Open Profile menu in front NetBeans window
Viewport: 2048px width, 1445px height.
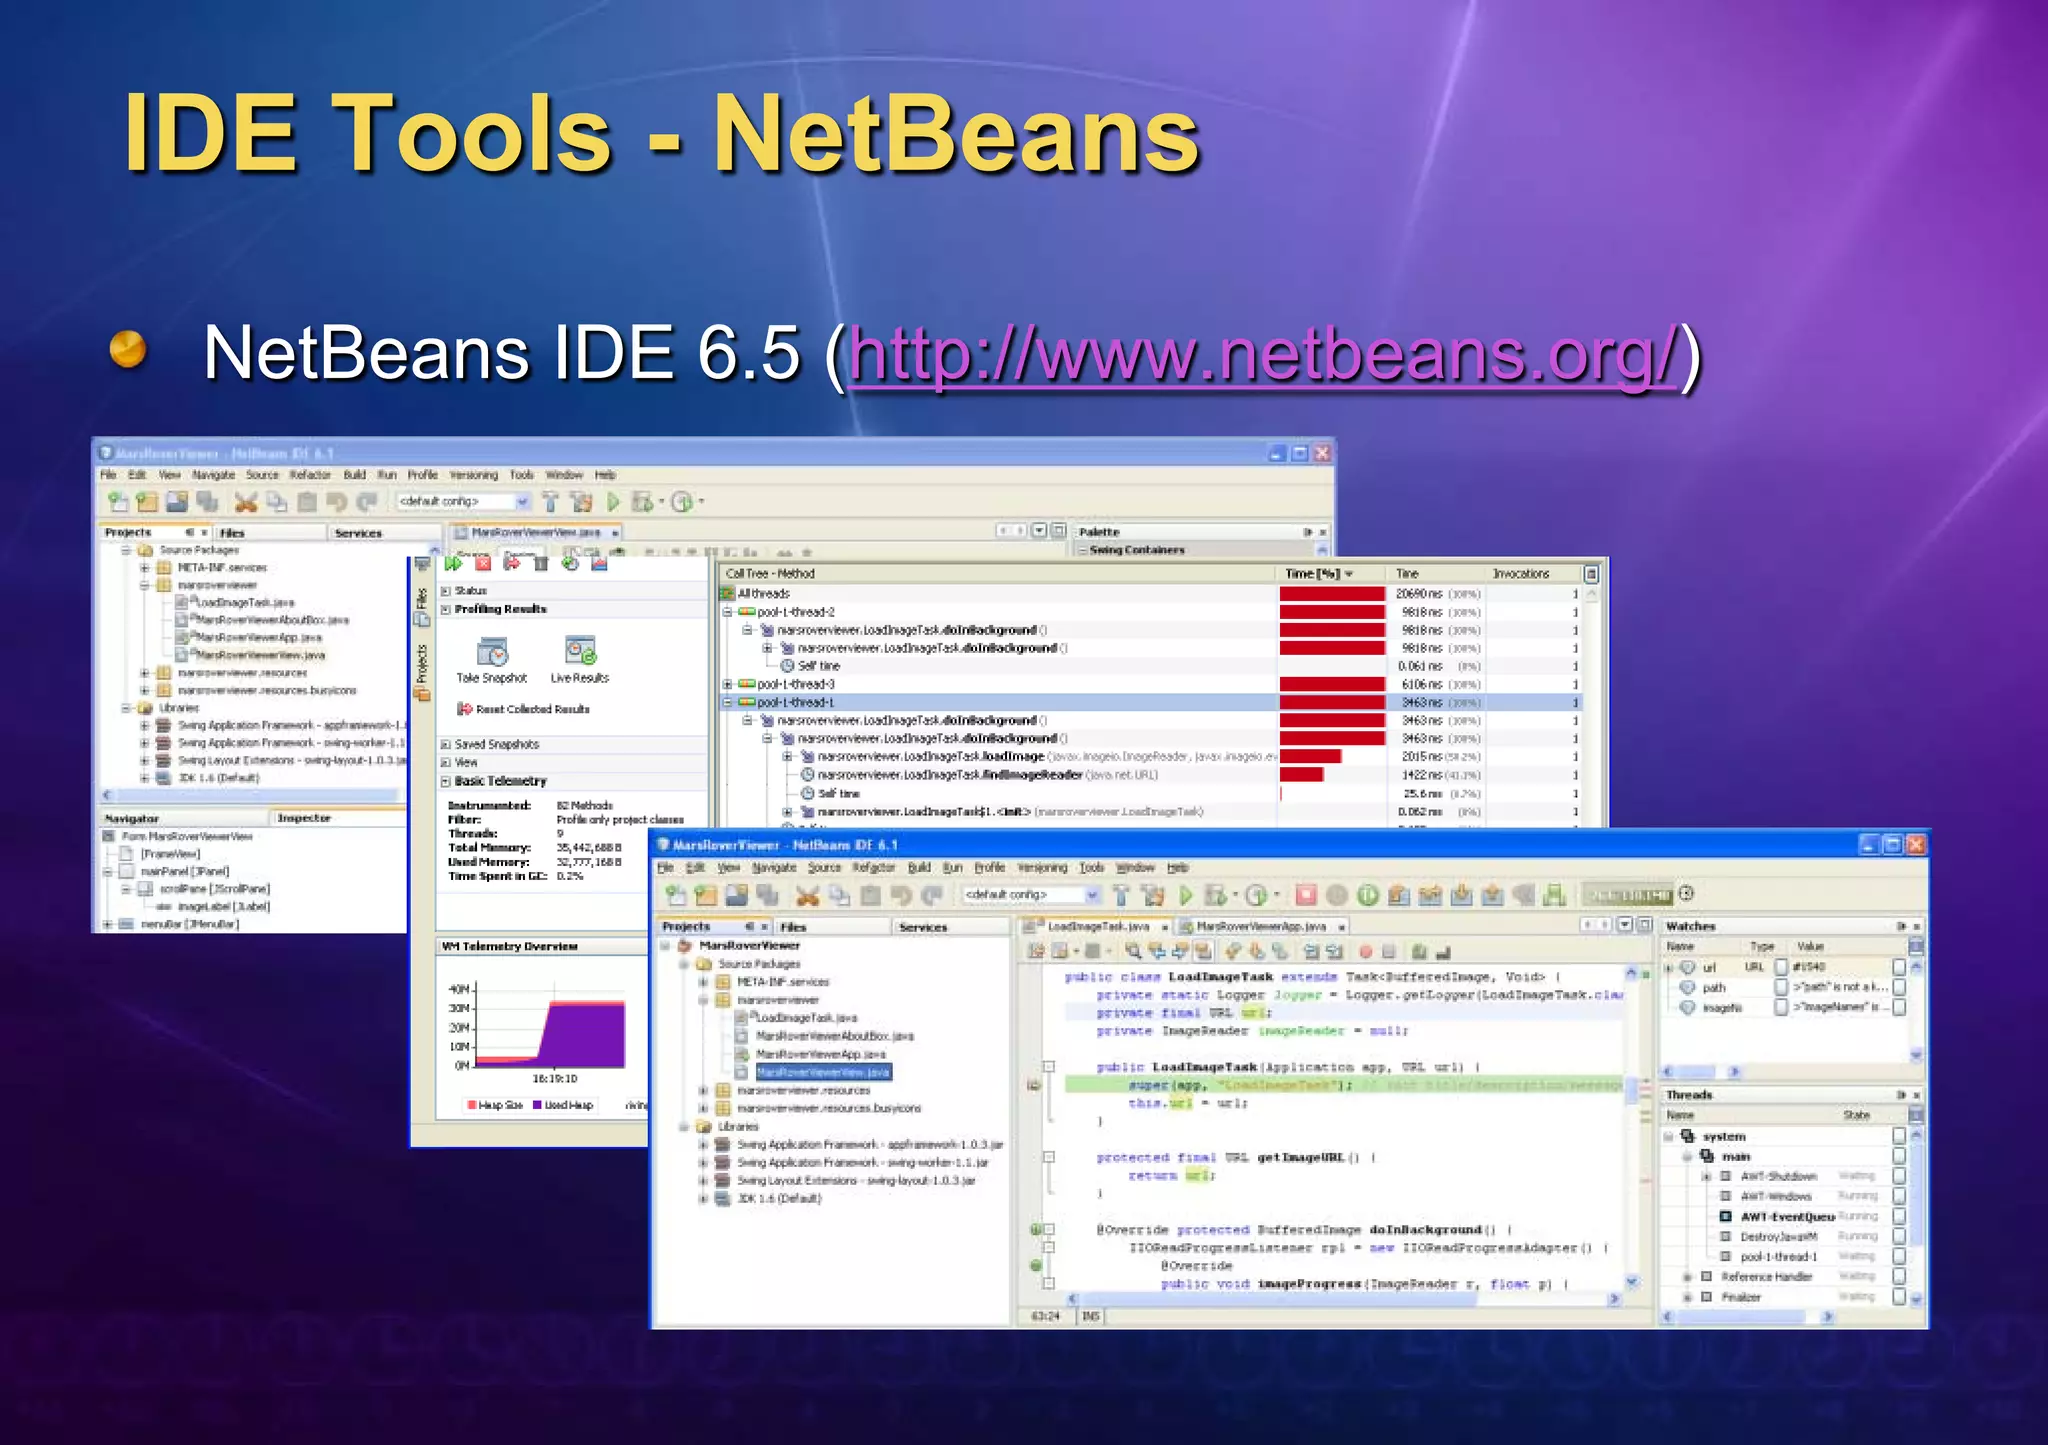(x=989, y=867)
